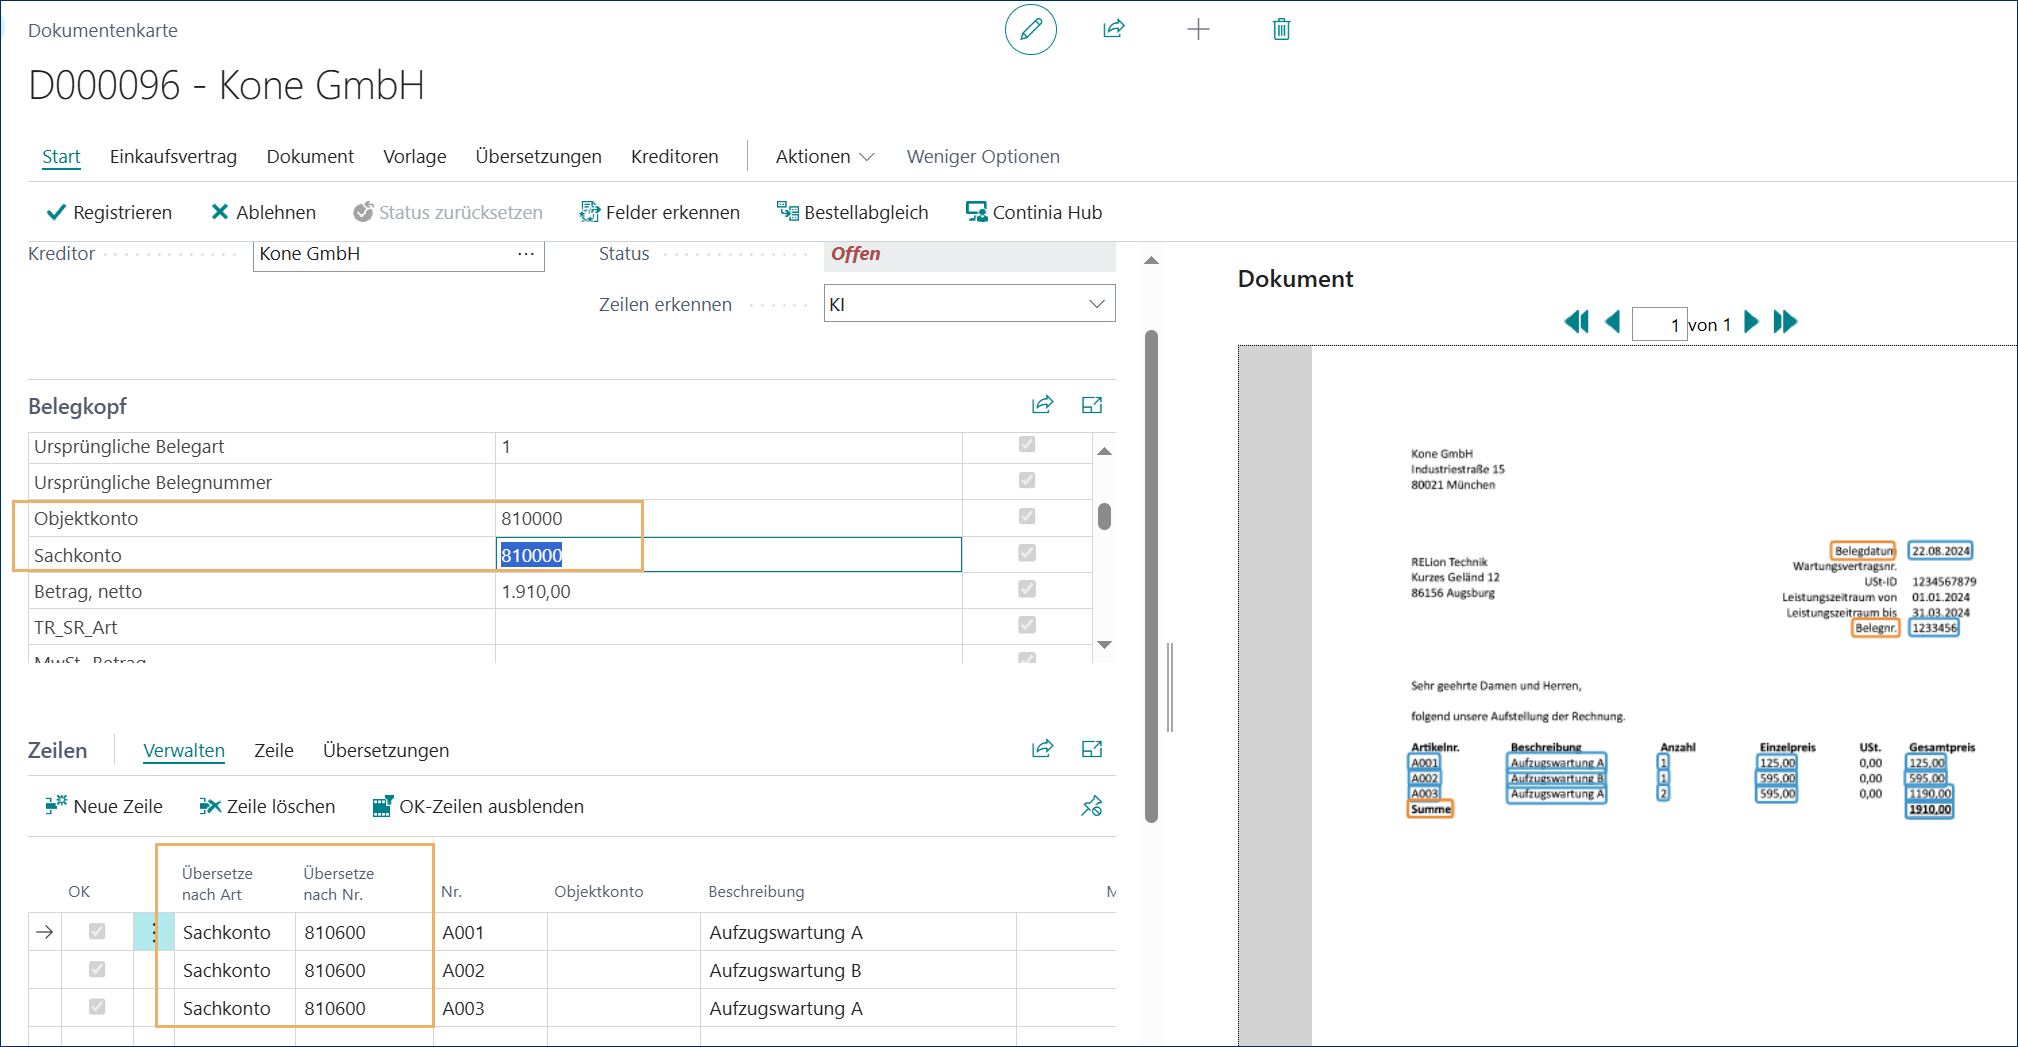The width and height of the screenshot is (2018, 1047).
Task: Click the share icon in header
Action: tap(1114, 29)
